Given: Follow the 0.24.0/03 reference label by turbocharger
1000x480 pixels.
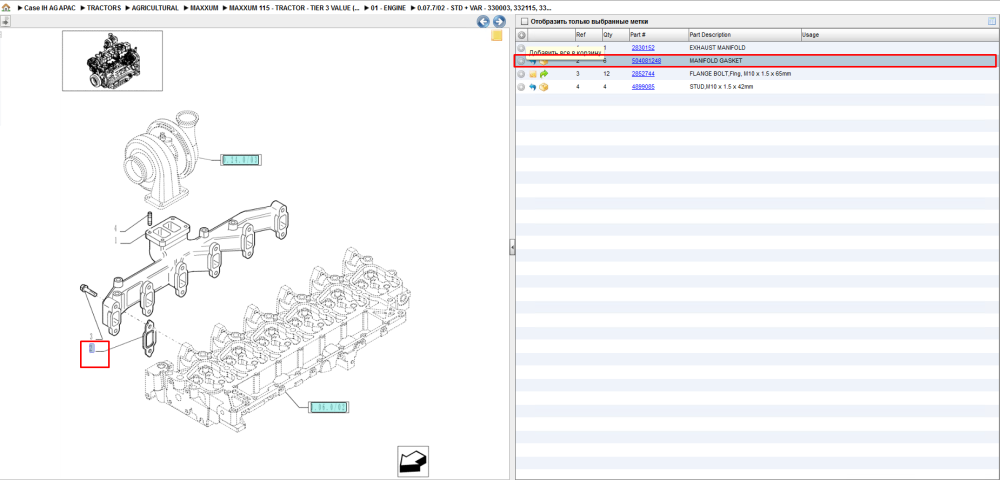Looking at the screenshot, I should pyautogui.click(x=240, y=160).
